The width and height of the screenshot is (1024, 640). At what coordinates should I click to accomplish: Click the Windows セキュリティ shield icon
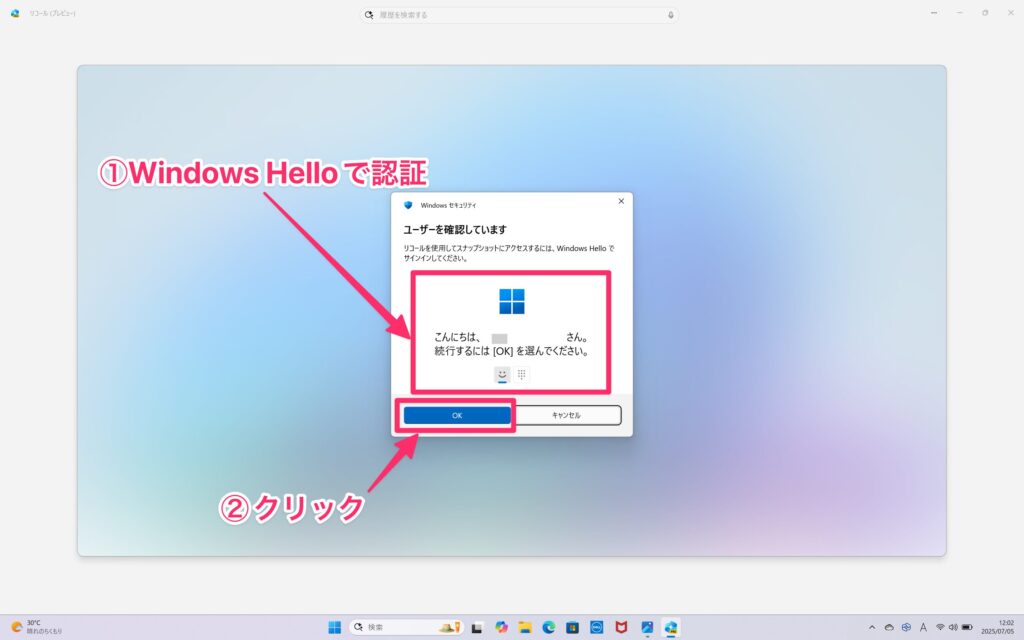408,205
